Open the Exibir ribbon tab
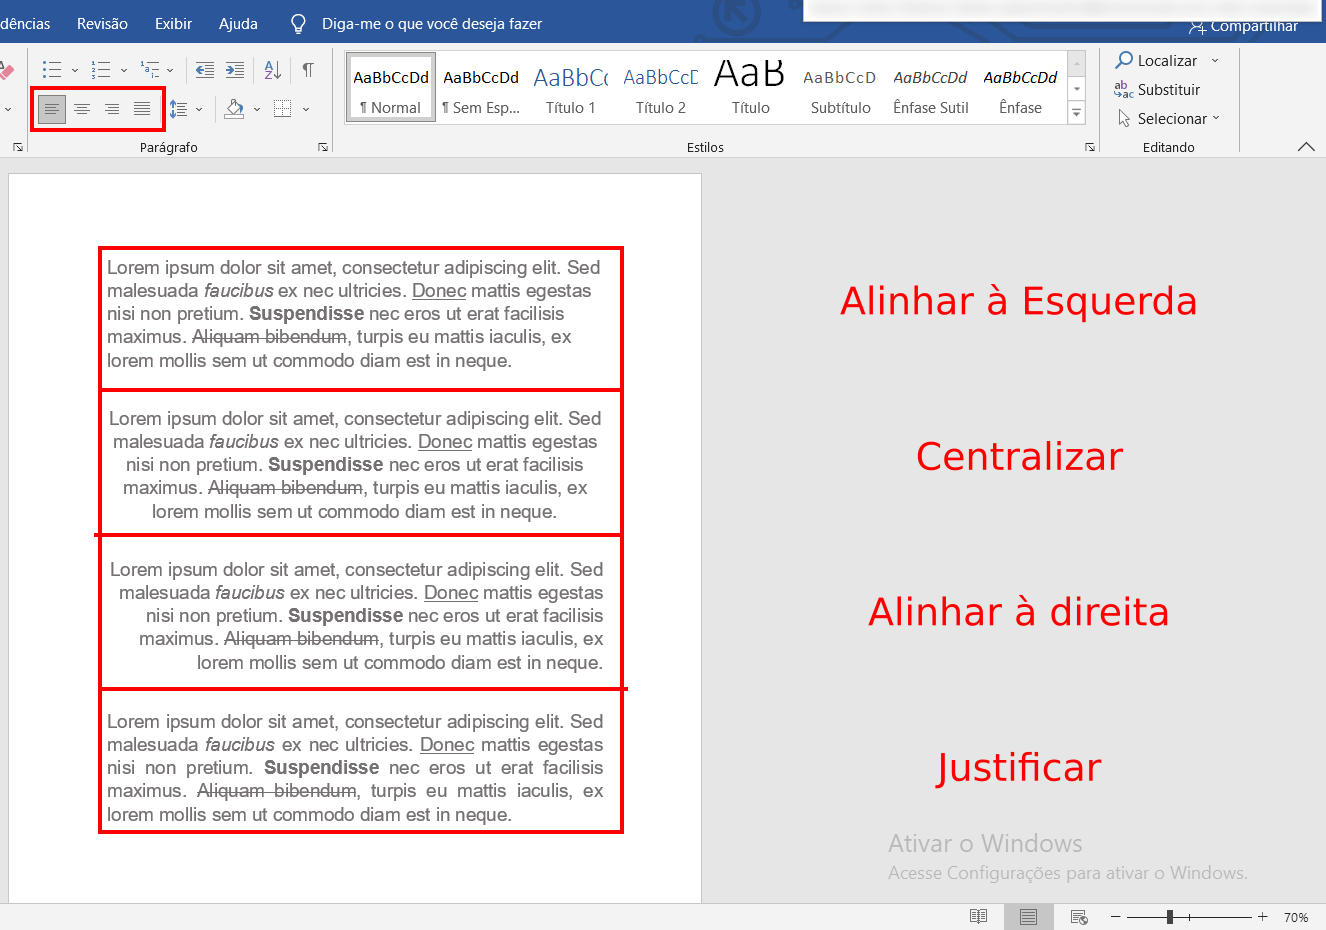 [x=172, y=22]
